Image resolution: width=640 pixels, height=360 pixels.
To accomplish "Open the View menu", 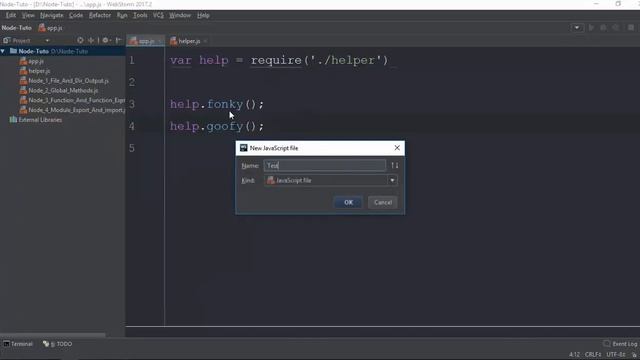I will click(x=28, y=15).
